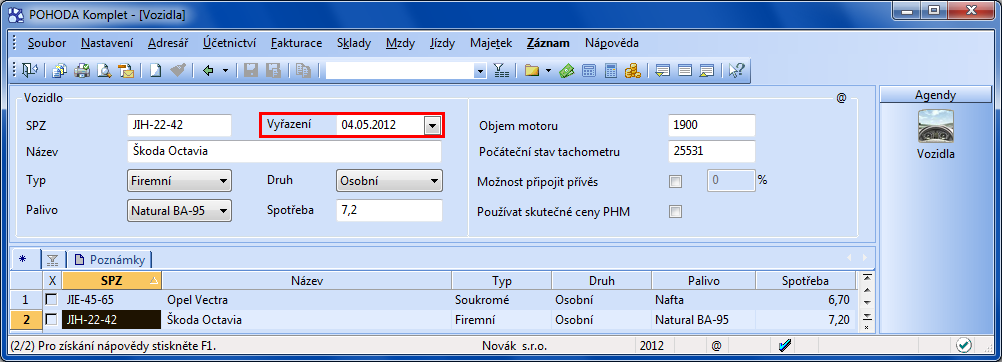
Task: Click the second floppy disk save icon
Action: [274, 70]
